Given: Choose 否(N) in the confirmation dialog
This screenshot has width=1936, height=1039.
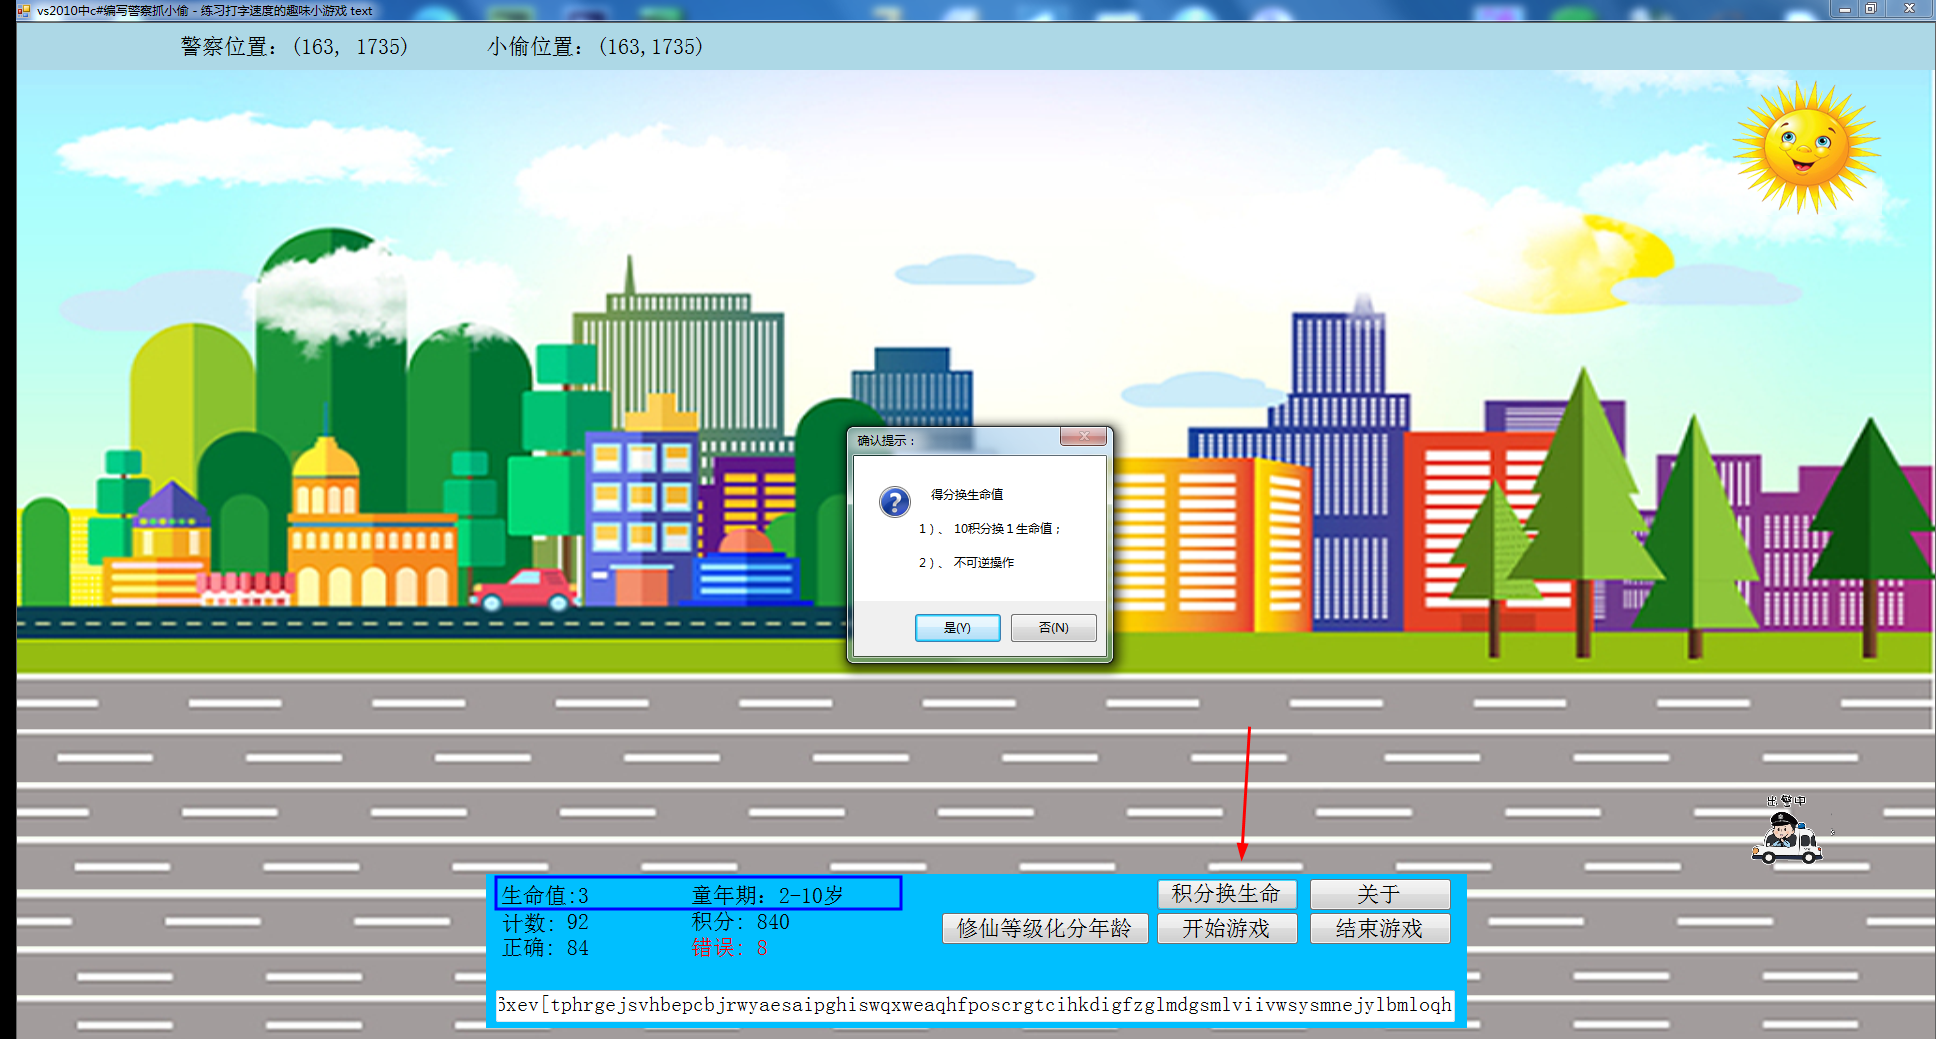Looking at the screenshot, I should [x=1053, y=627].
